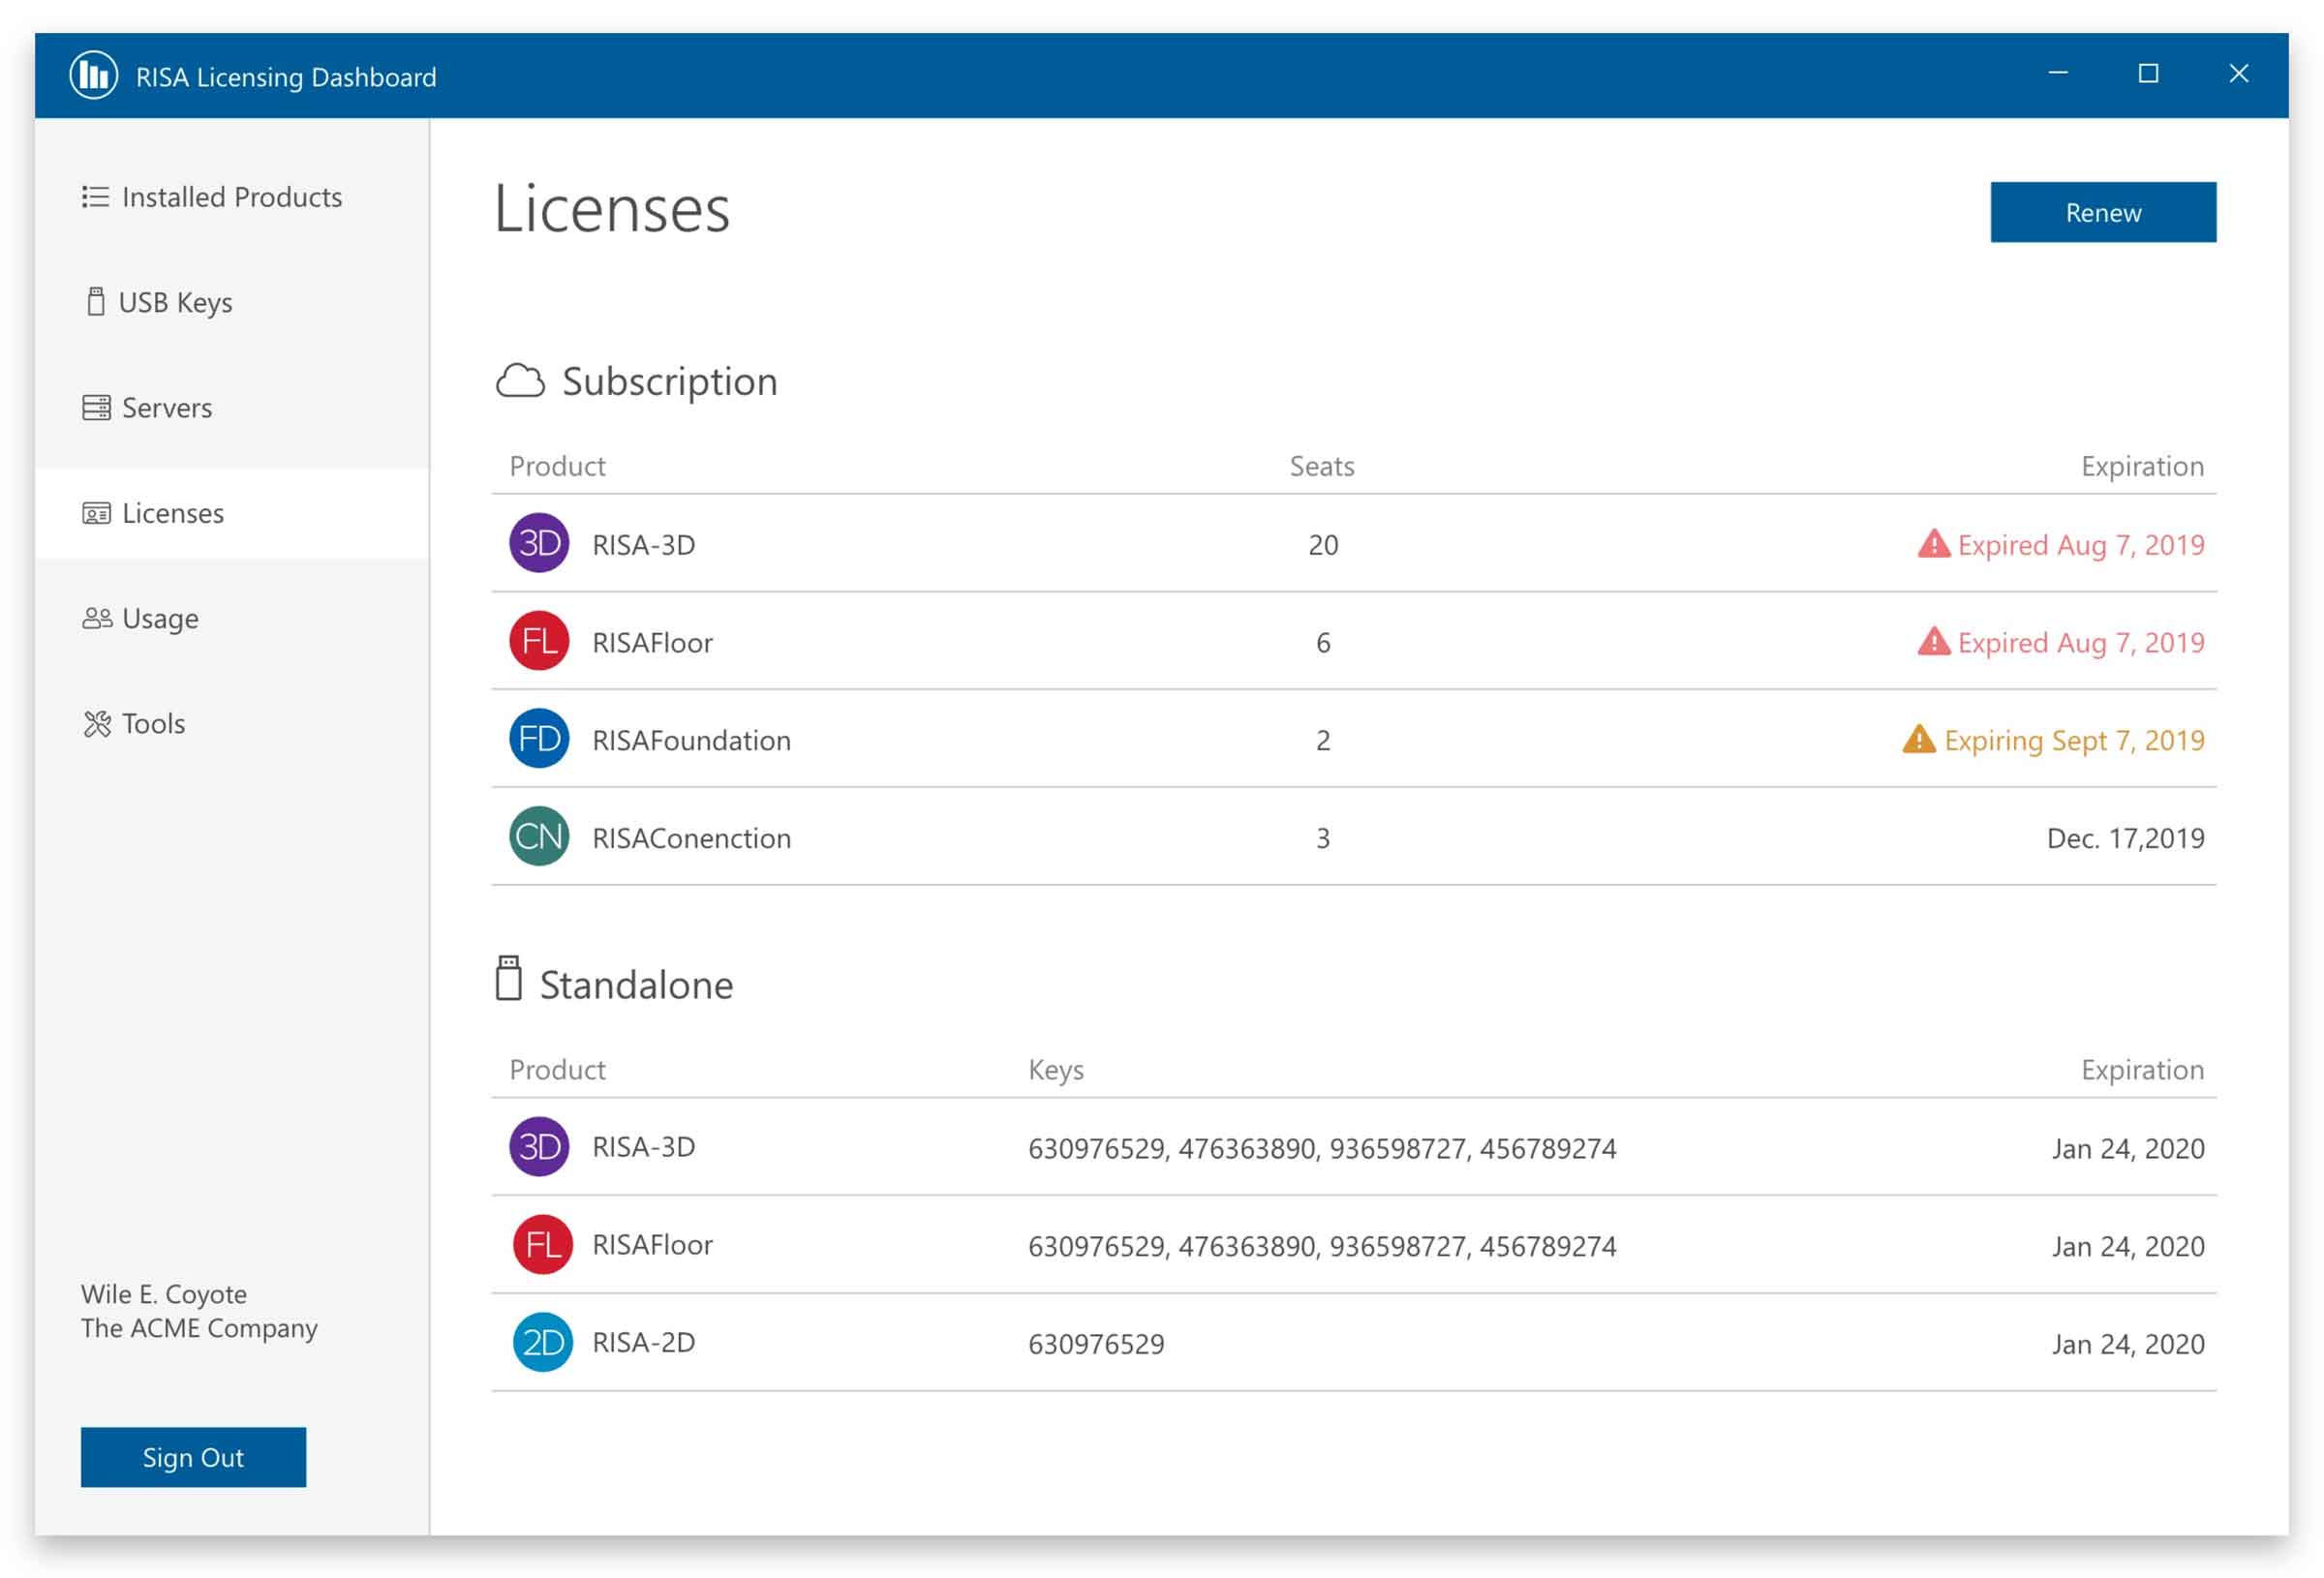Open the Installed Products page
Viewport: 2324px width, 1578px height.
[x=232, y=197]
